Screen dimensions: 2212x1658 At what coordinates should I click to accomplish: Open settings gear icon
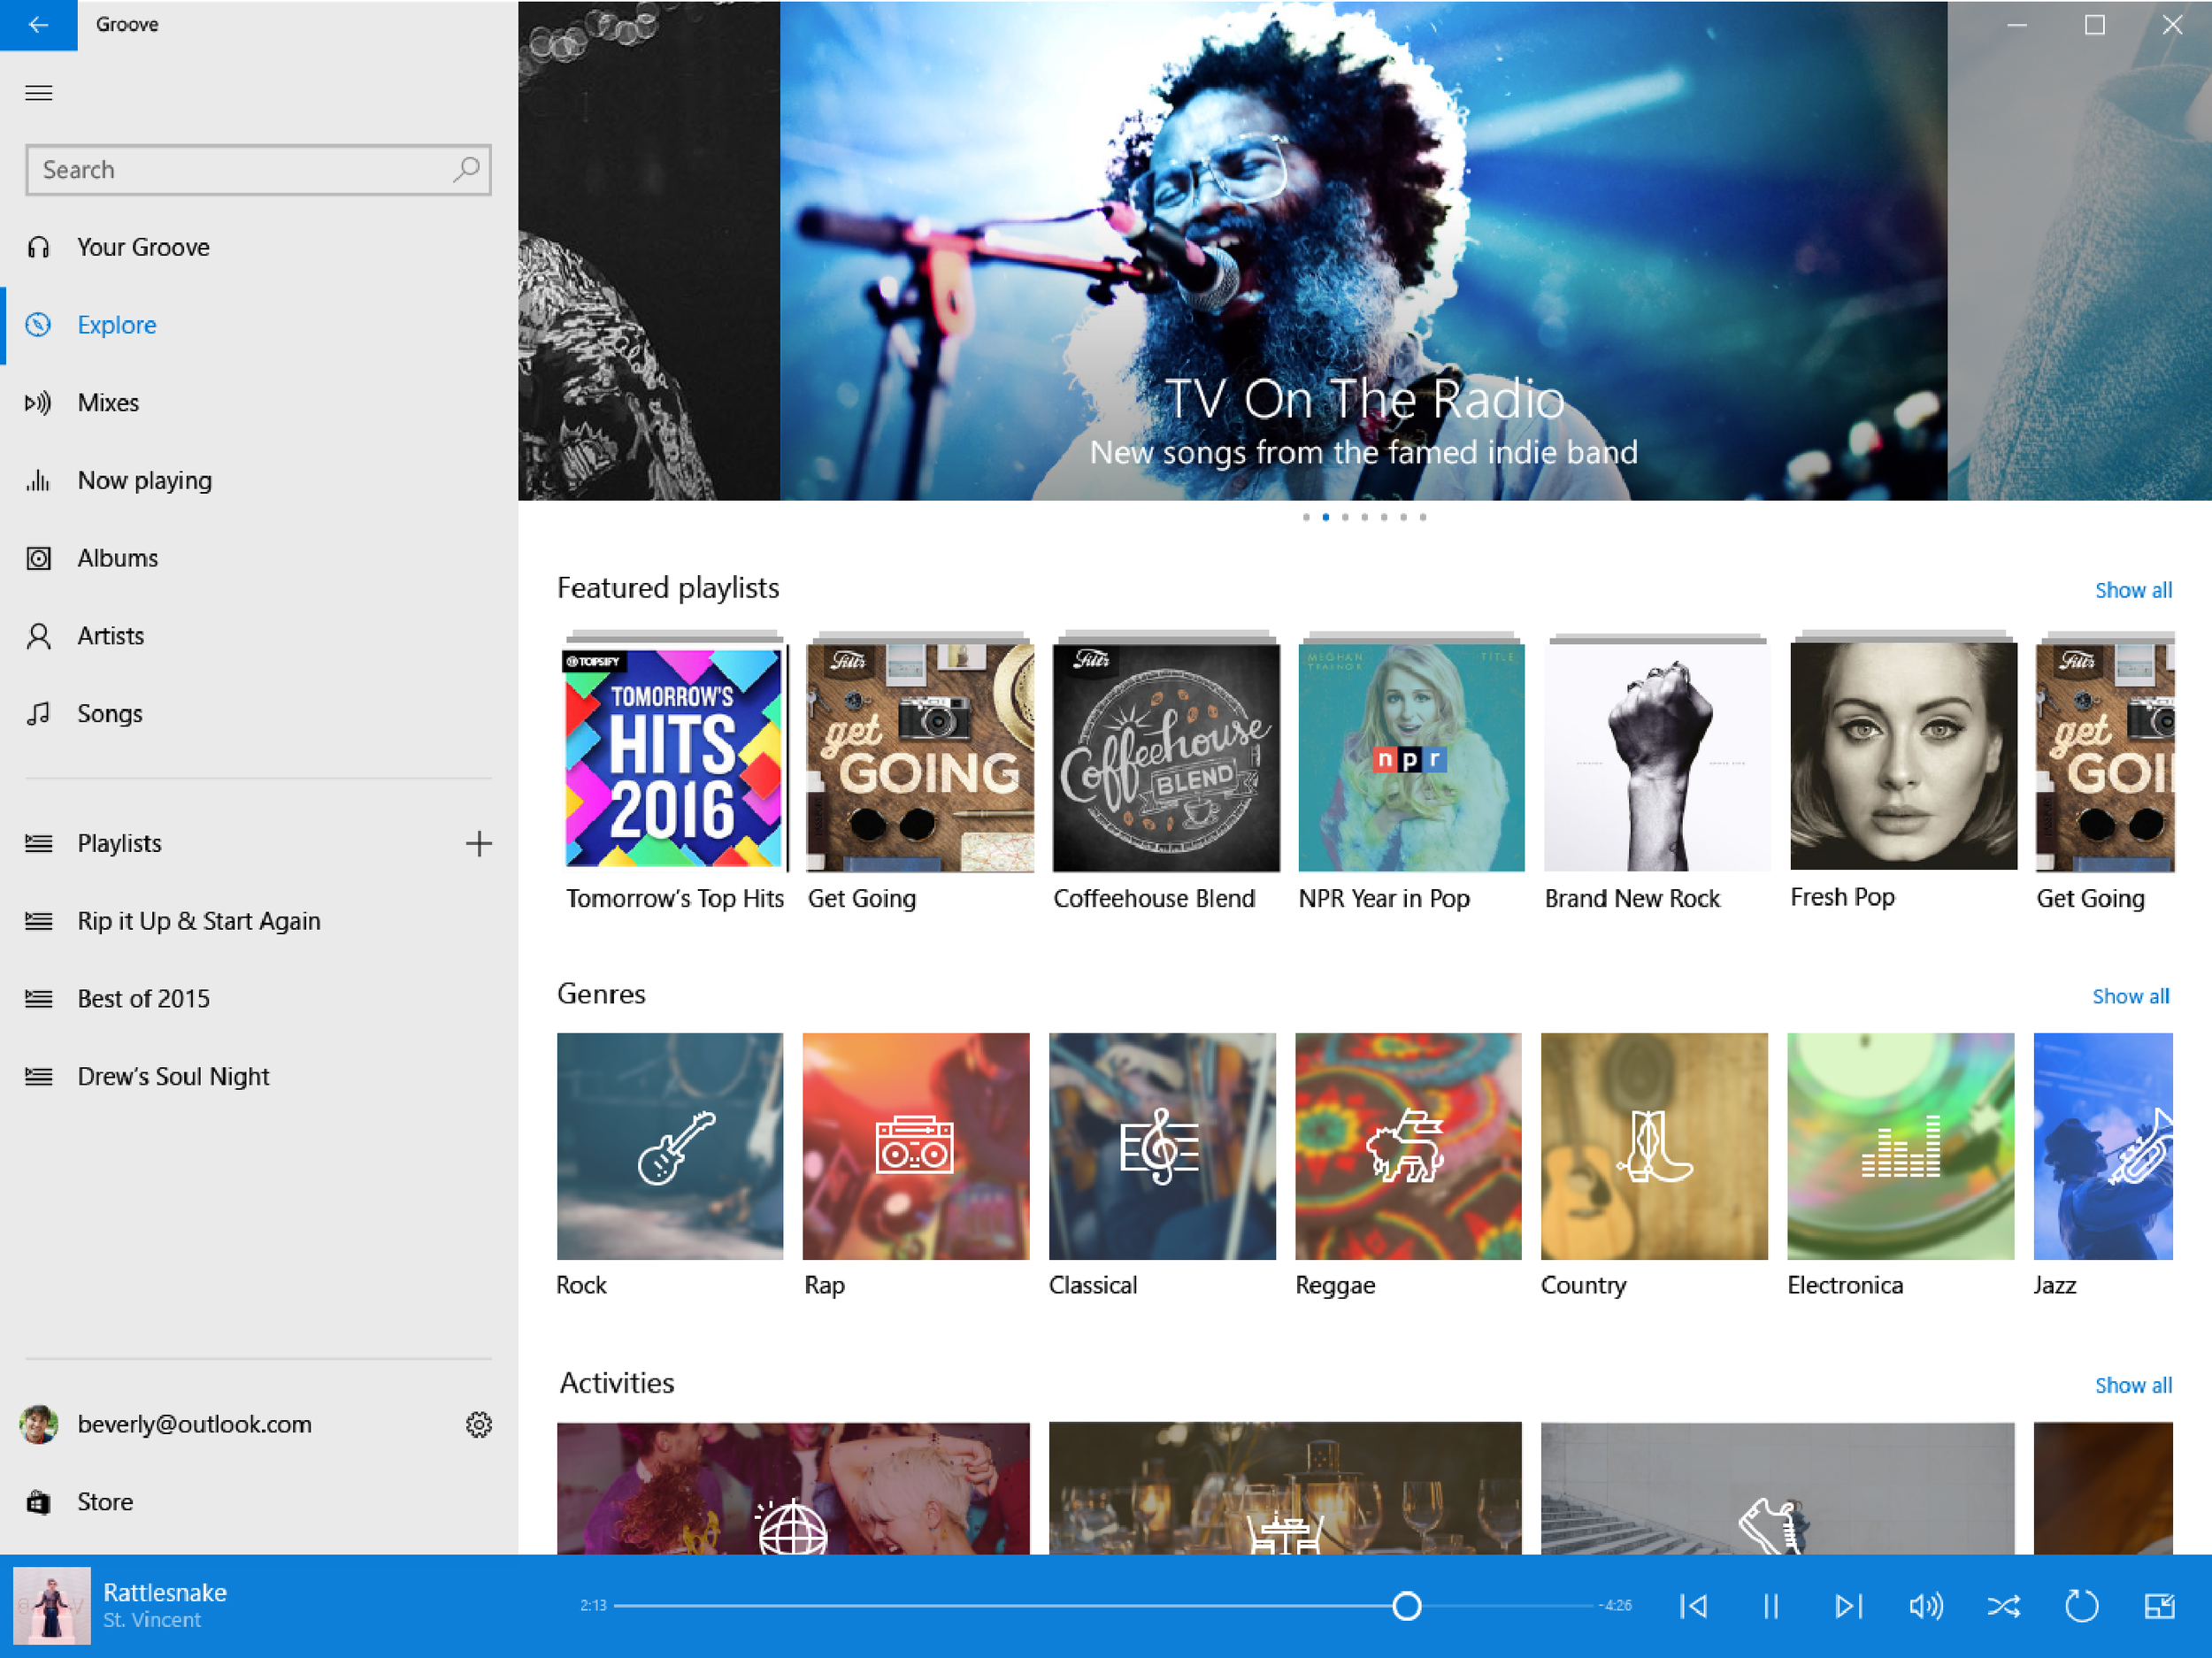(479, 1424)
